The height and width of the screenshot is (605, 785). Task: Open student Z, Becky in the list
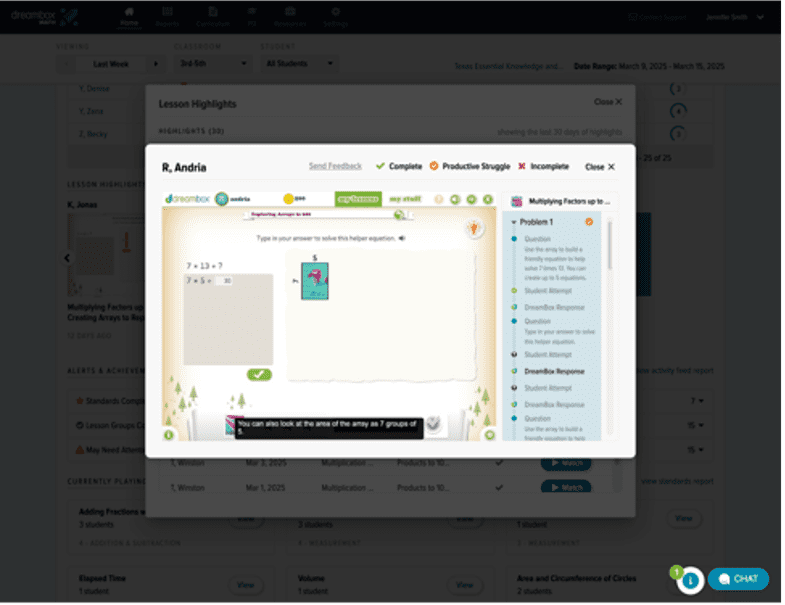pos(93,134)
